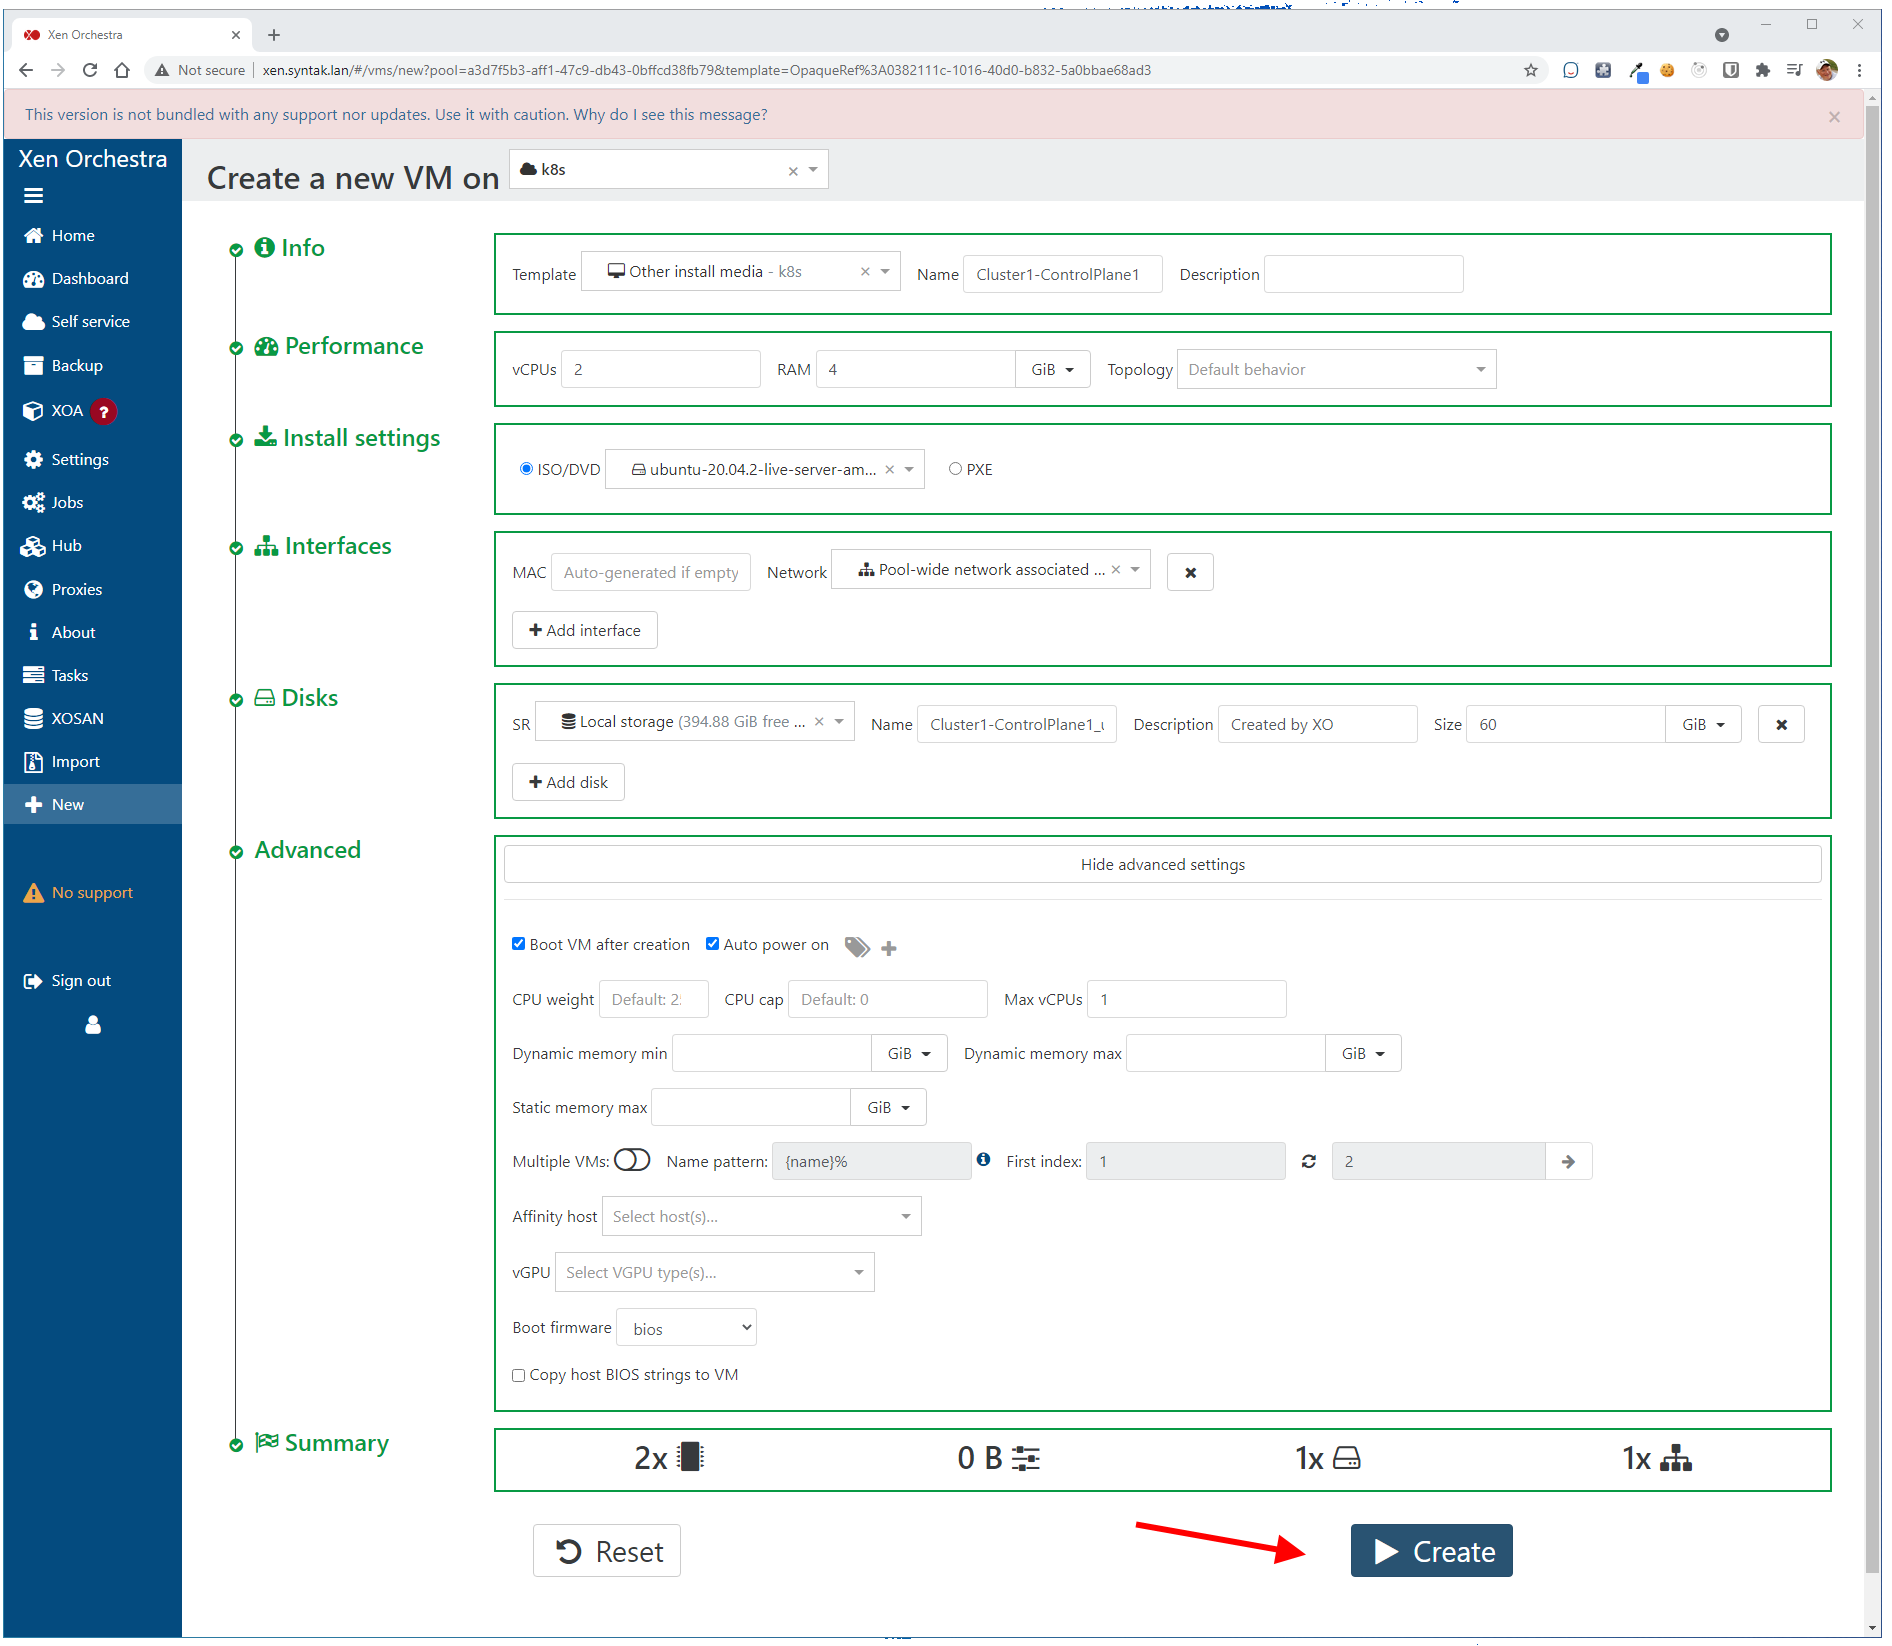This screenshot has width=1892, height=1646.
Task: Open Dashboard in the sidebar
Action: 90,279
